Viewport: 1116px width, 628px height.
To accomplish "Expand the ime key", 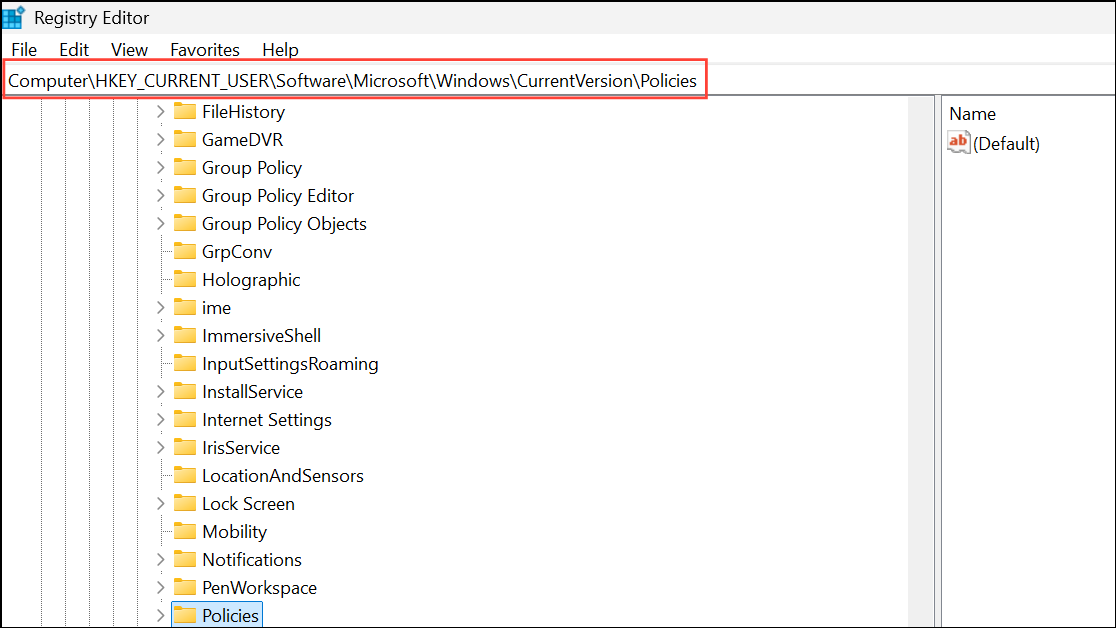I will [x=161, y=308].
